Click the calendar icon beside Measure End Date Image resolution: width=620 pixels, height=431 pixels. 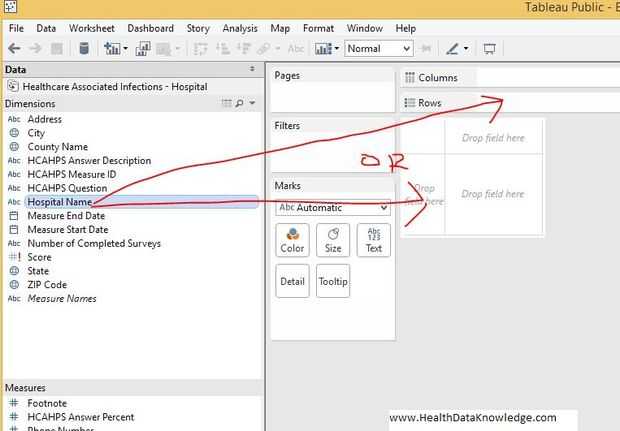coord(14,216)
